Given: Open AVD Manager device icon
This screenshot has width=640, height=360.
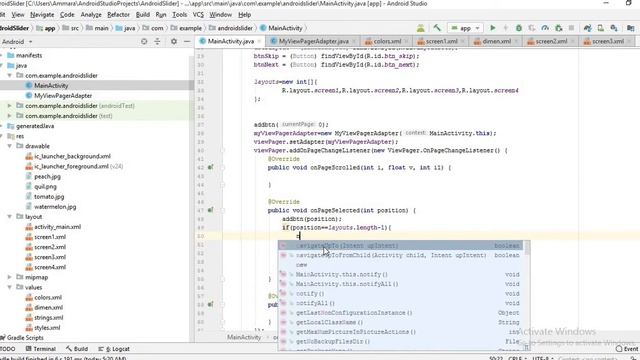Looking at the screenshot, I should click(600, 28).
